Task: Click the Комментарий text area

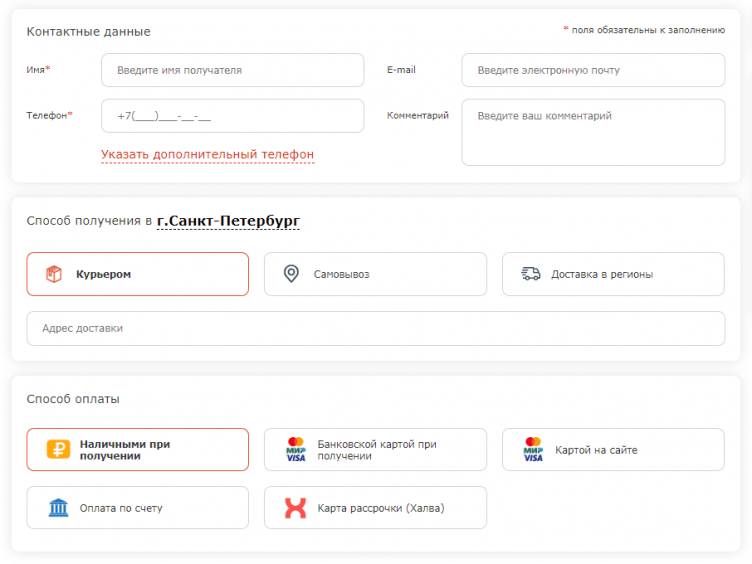Action: coord(593,132)
